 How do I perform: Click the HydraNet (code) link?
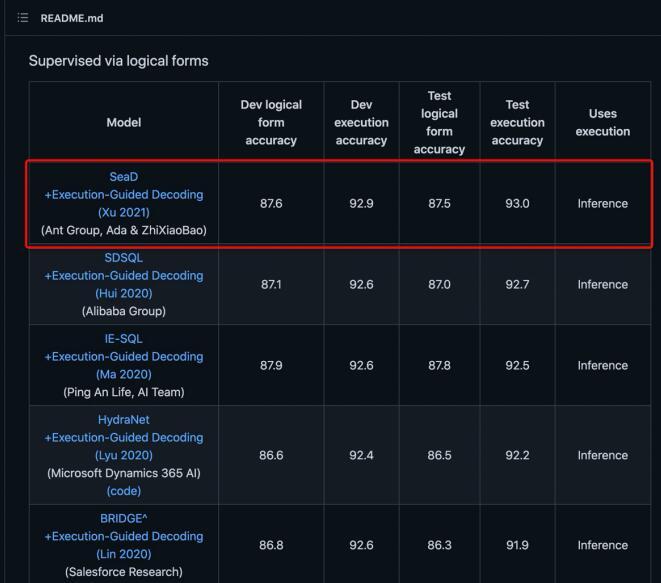124,492
